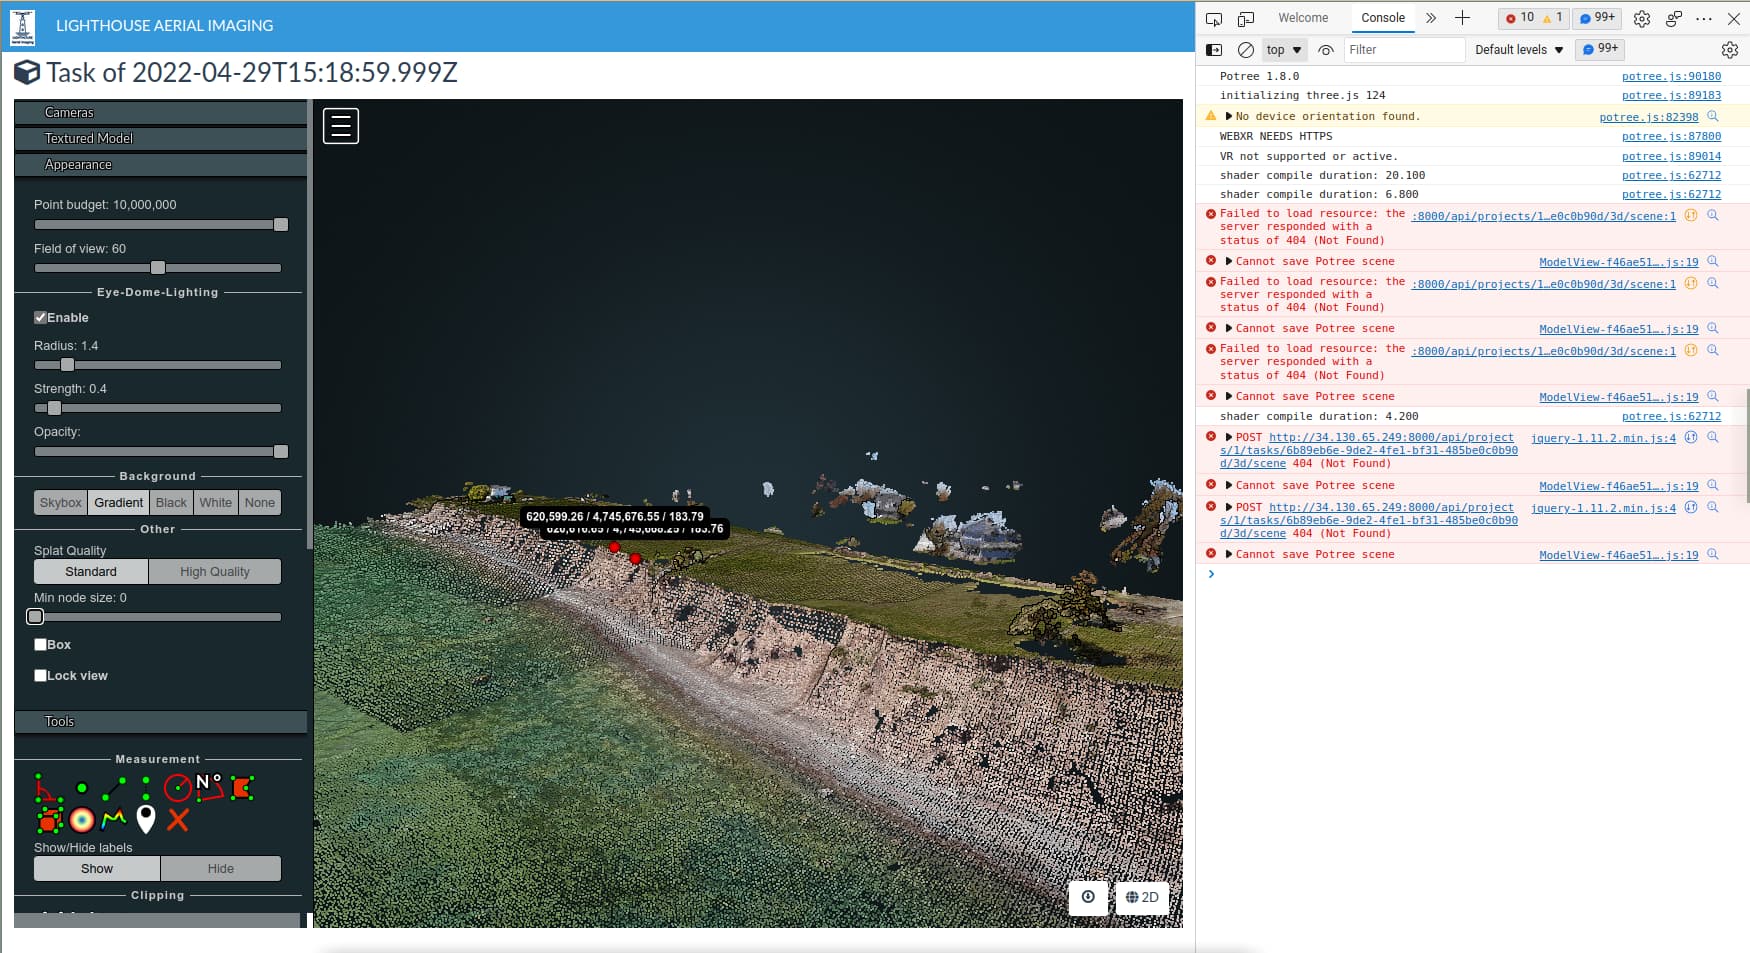
Task: Open console settings gear icon
Action: click(x=1730, y=50)
